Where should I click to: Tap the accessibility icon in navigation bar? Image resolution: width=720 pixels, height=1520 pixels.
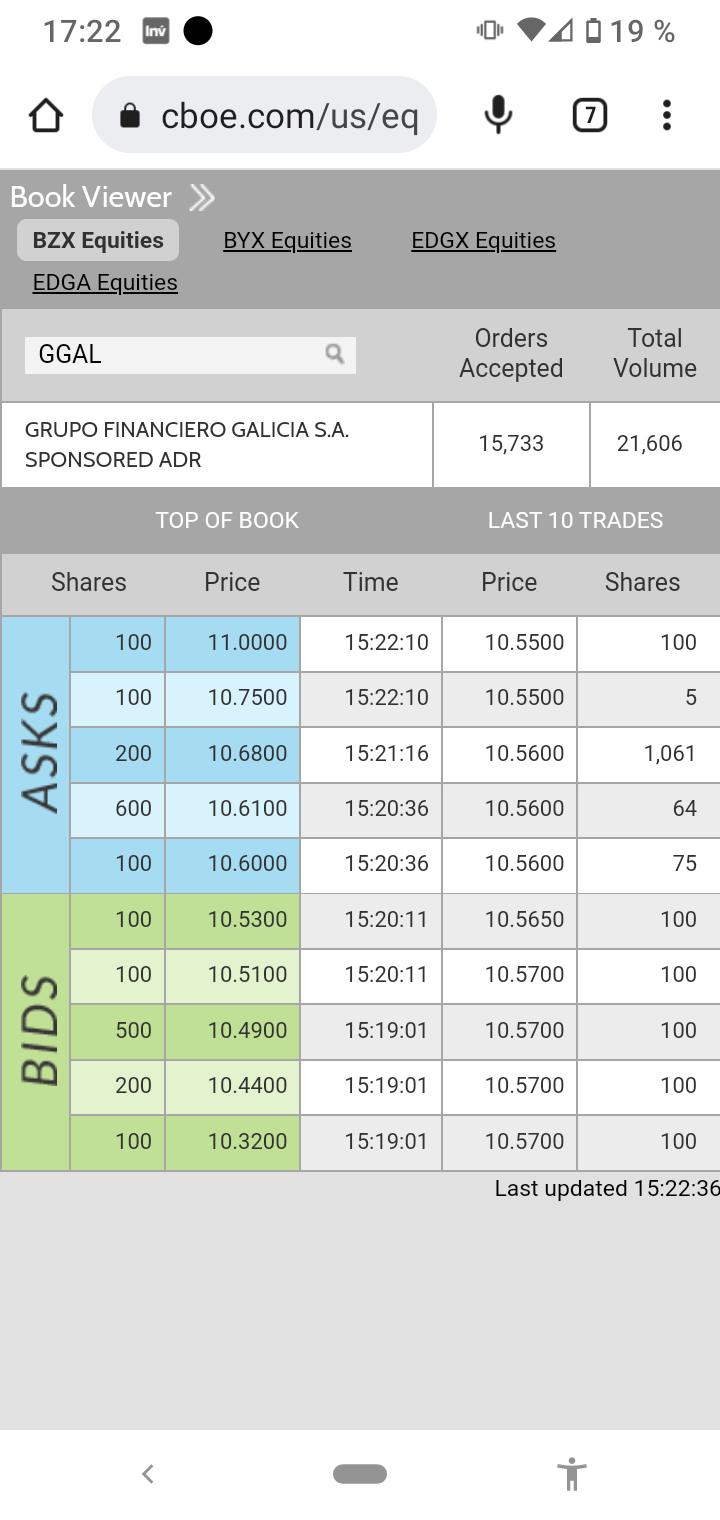[x=572, y=1474]
